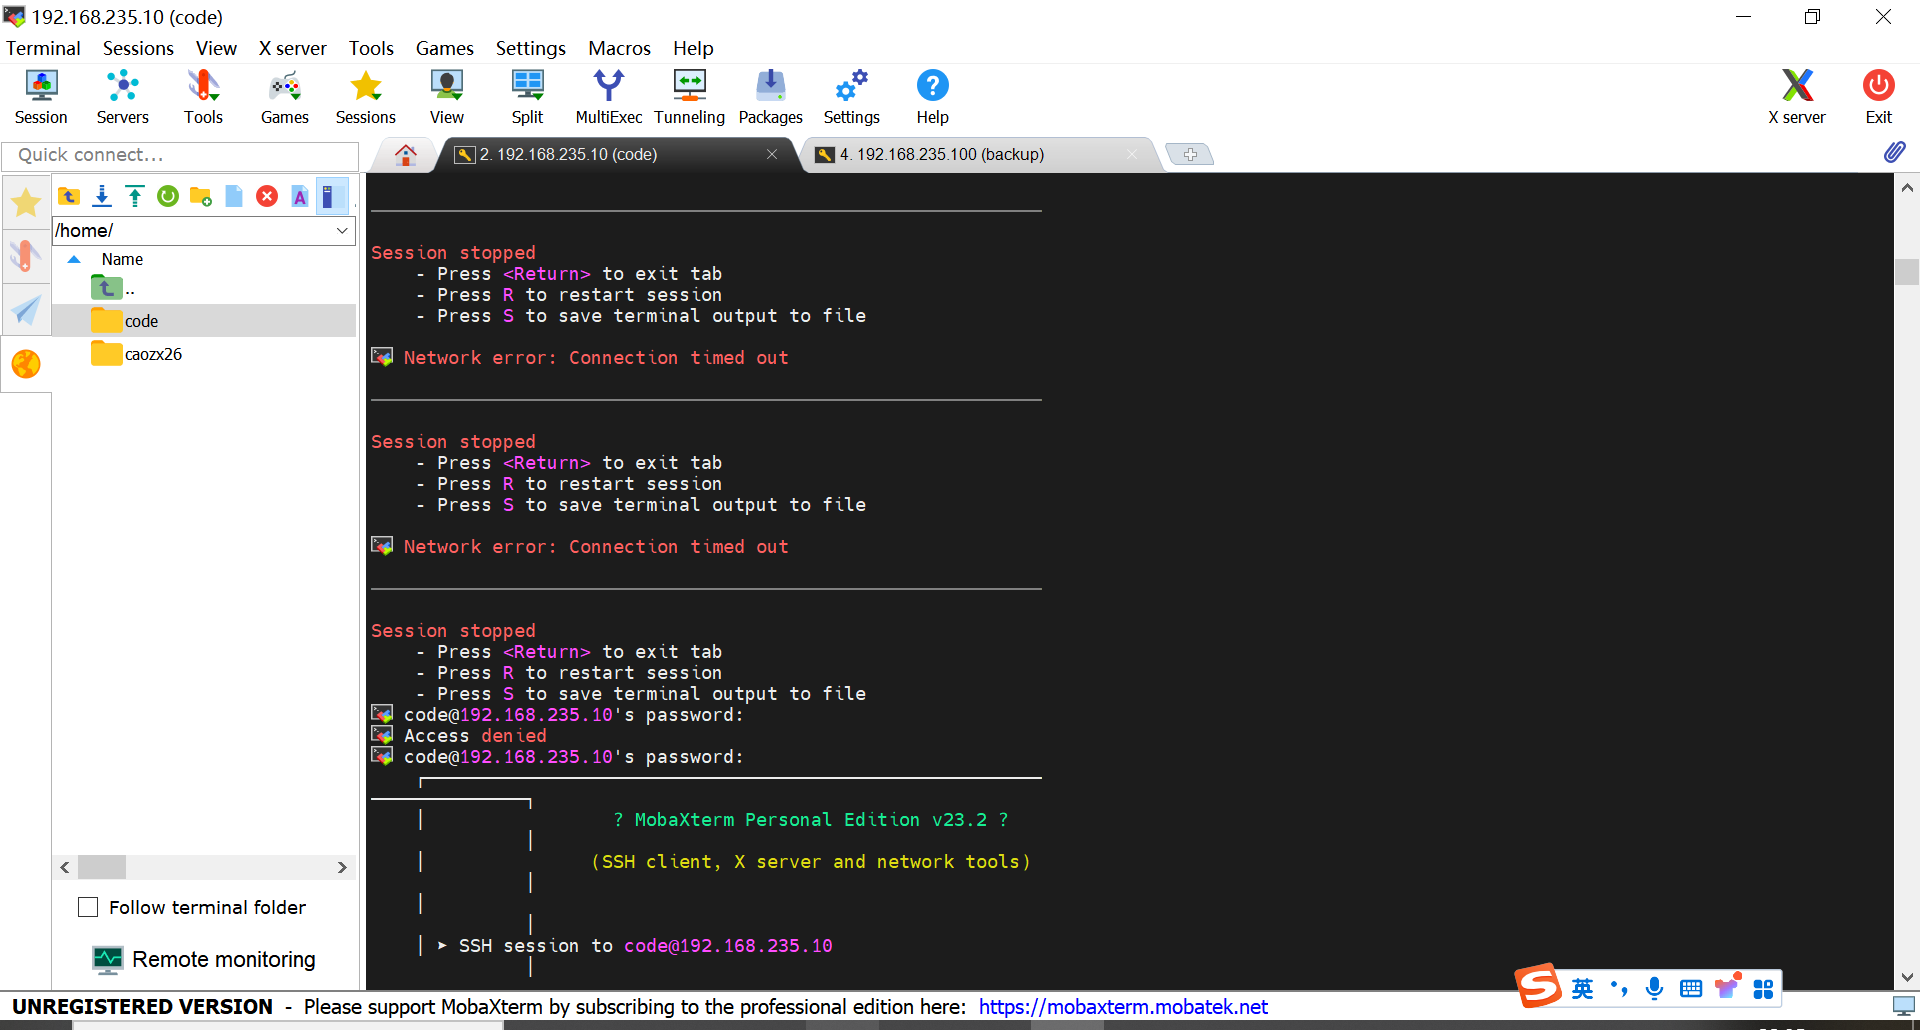Open the Tools knife sidebar tab
The image size is (1920, 1030).
pyautogui.click(x=26, y=256)
